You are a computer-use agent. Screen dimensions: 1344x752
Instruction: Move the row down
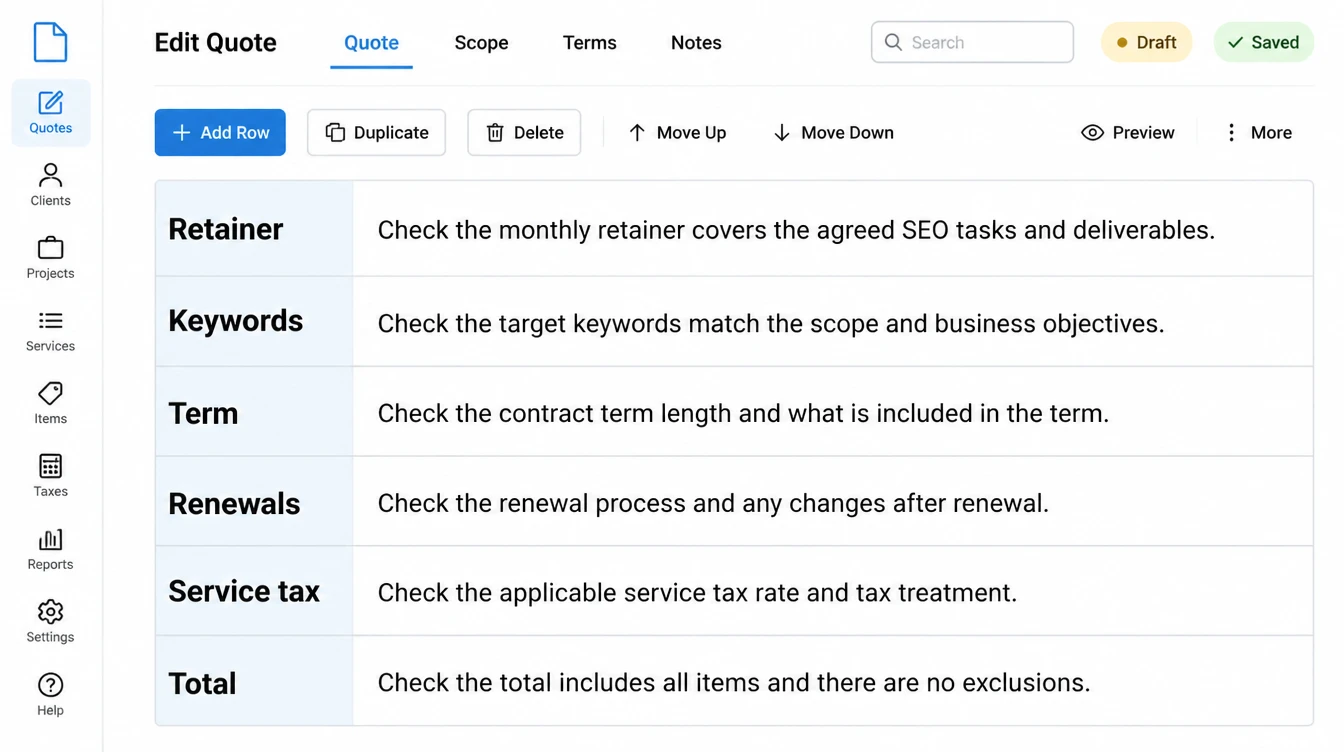coord(833,132)
